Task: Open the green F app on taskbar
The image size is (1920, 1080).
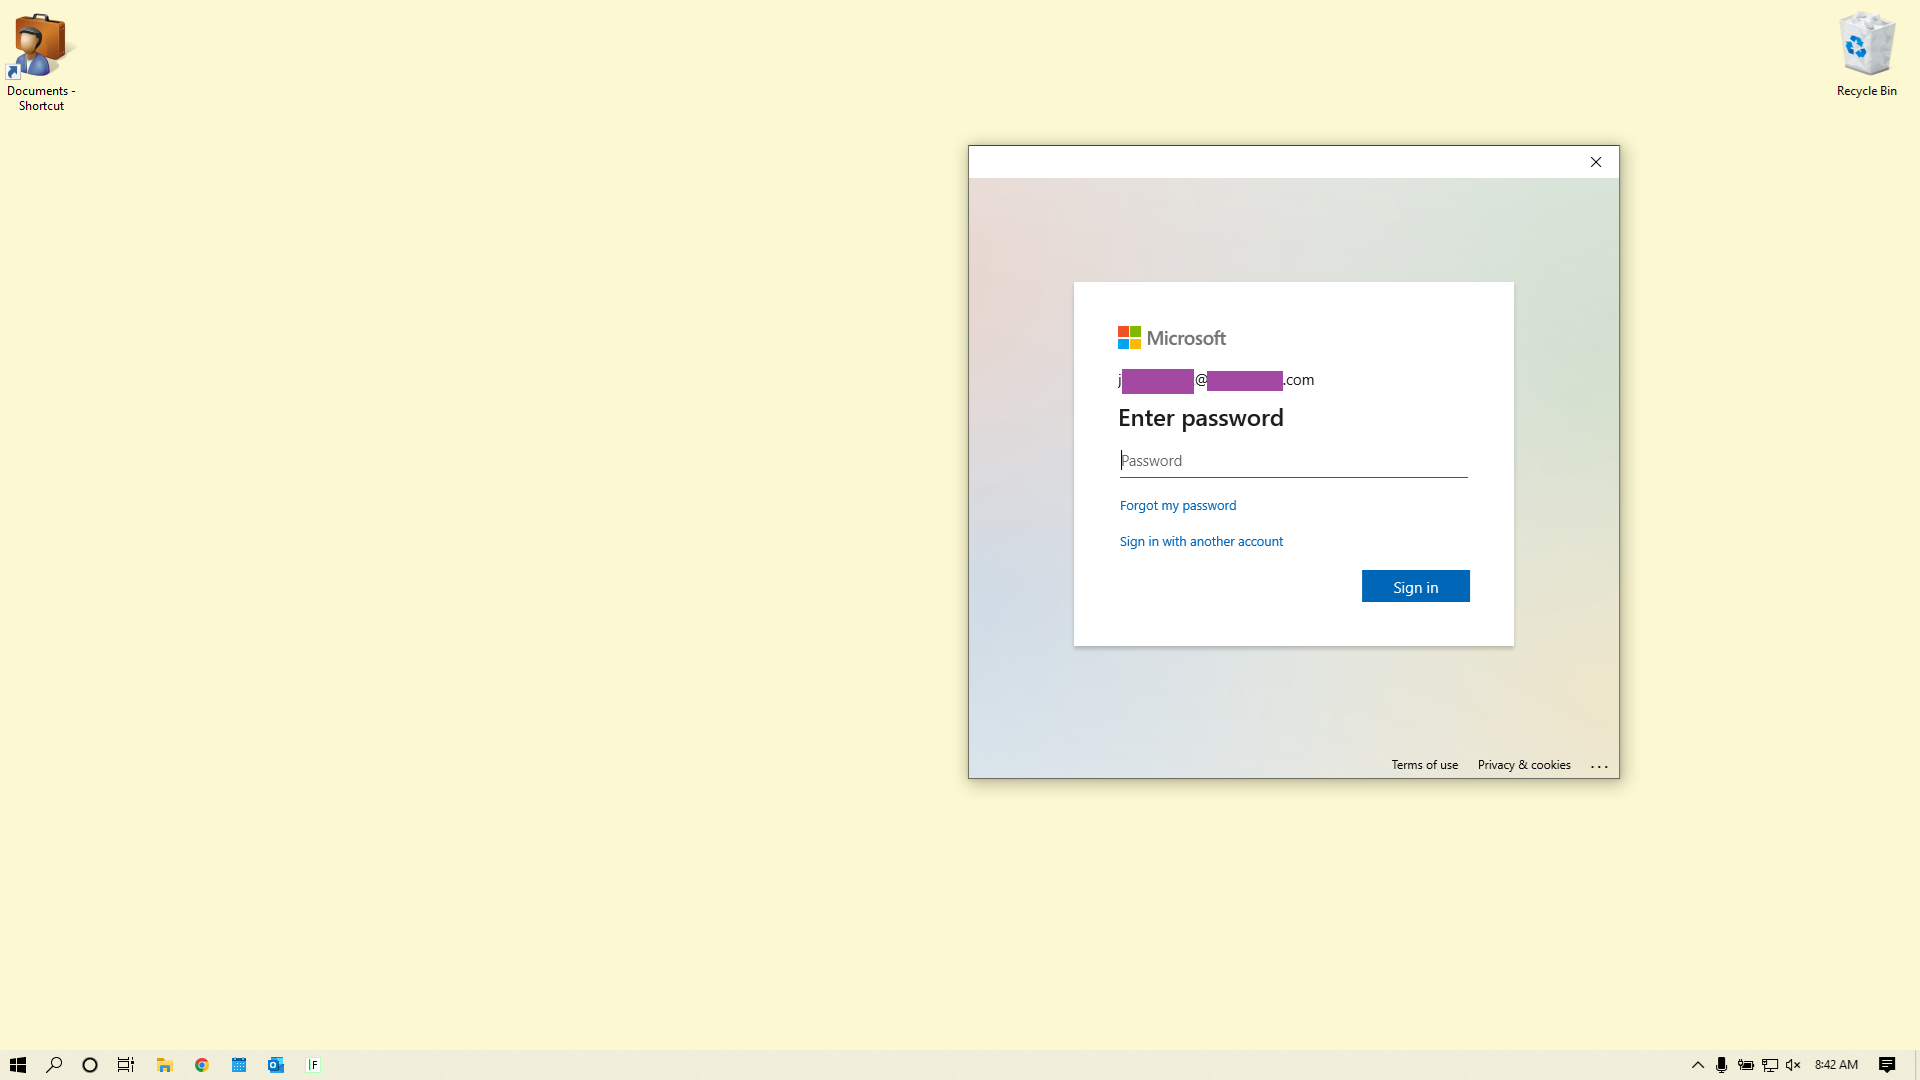Action: [313, 1065]
